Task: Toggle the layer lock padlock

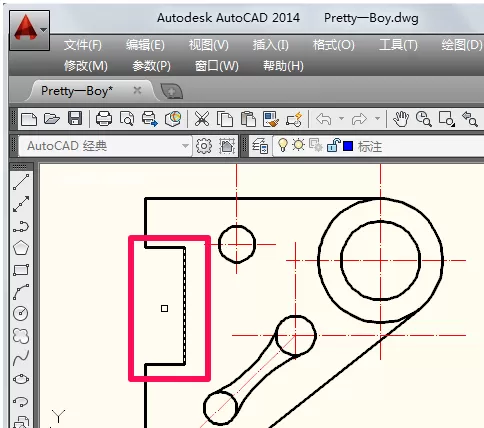Action: pos(333,145)
